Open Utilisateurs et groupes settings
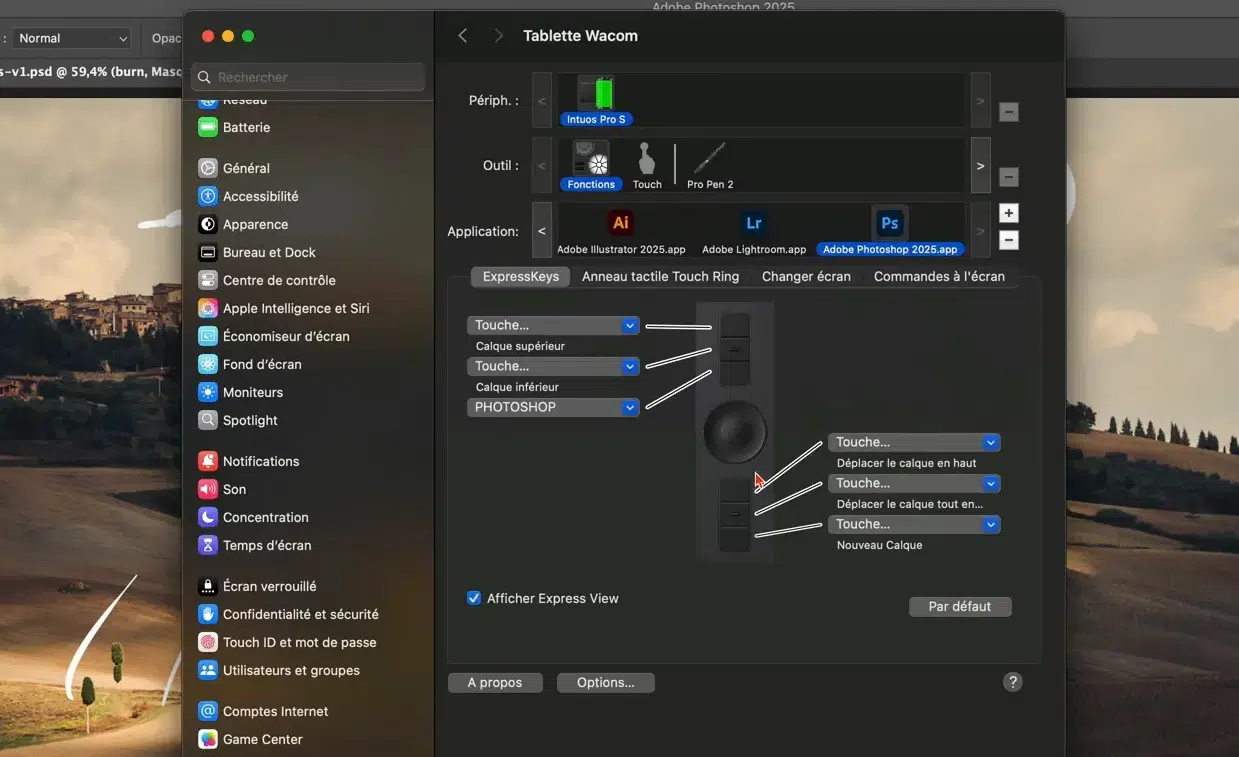Screen dimensions: 1239x757 (x=279, y=670)
